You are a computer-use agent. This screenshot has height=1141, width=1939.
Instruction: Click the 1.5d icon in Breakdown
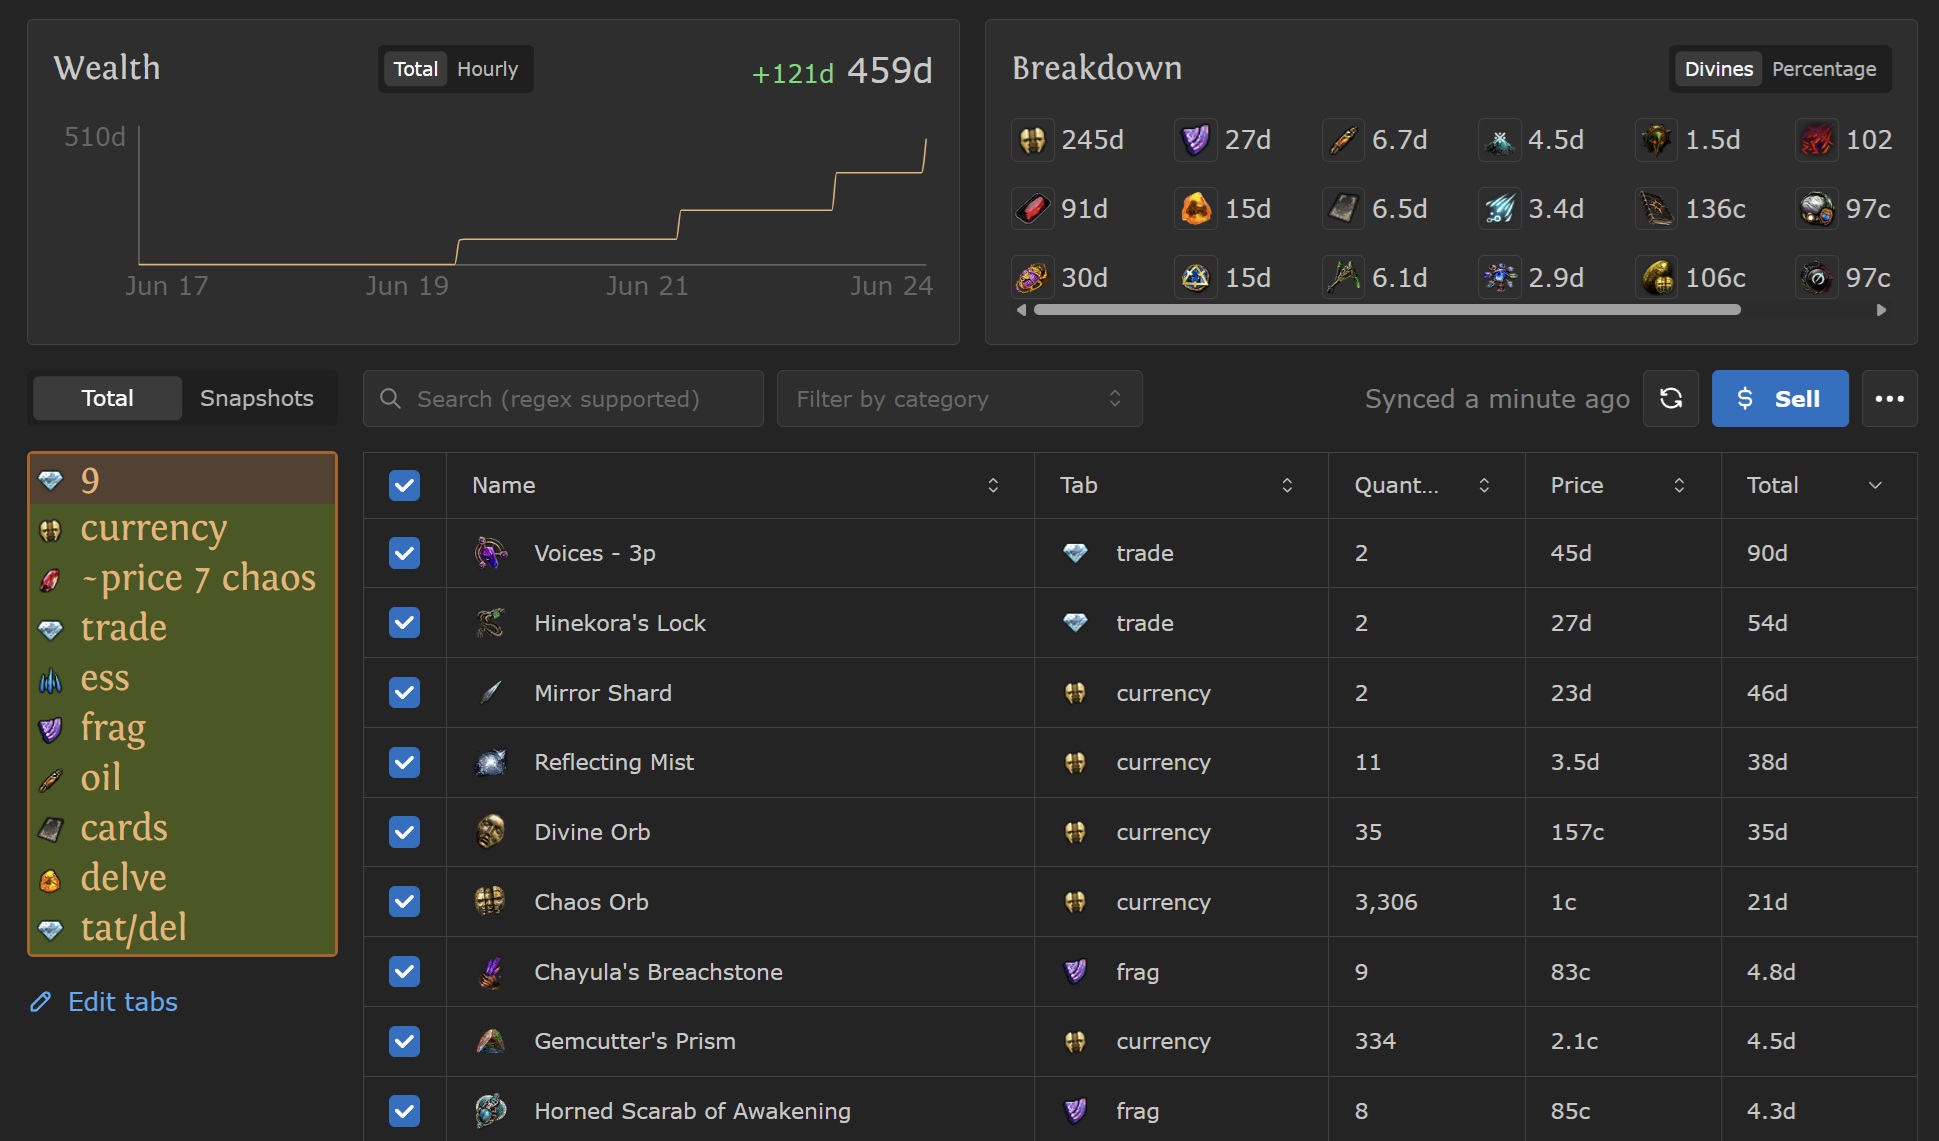tap(1656, 140)
